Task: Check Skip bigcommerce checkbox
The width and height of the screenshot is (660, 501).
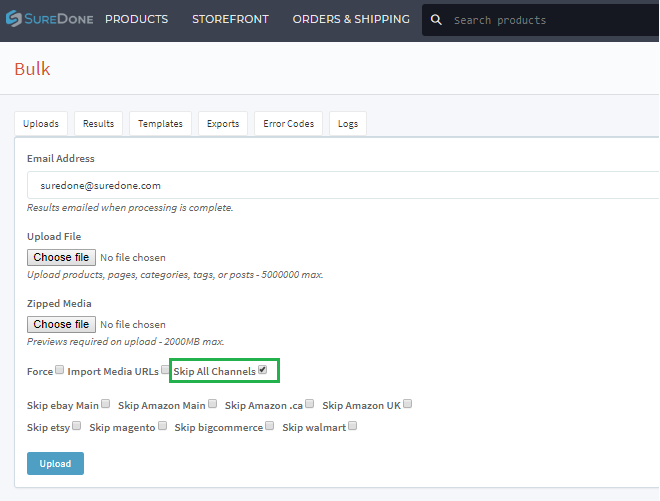Action: pyautogui.click(x=270, y=426)
